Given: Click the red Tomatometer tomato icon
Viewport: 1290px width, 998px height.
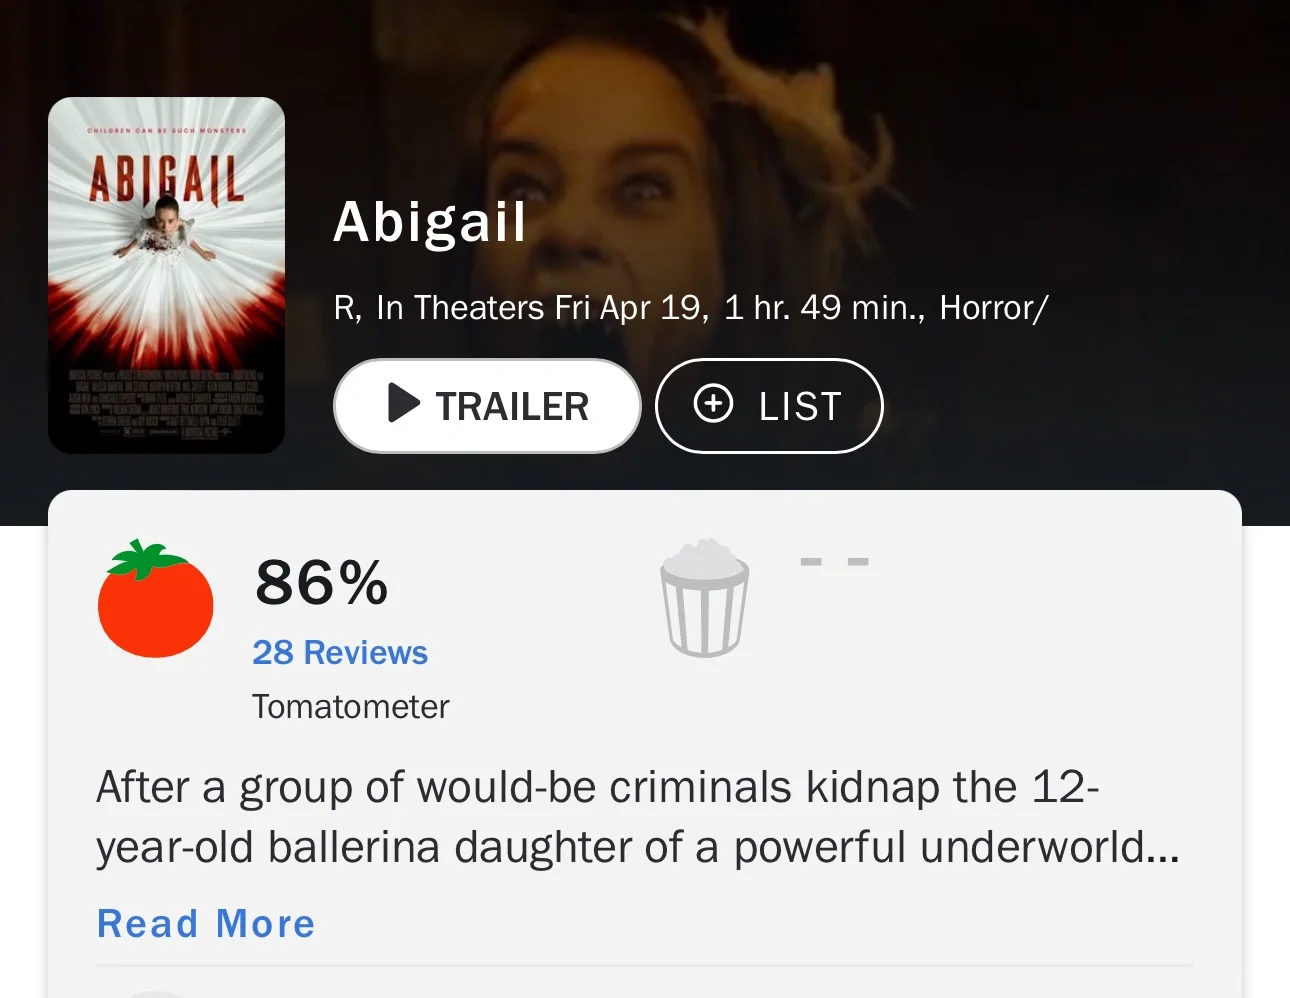Looking at the screenshot, I should click(x=155, y=599).
